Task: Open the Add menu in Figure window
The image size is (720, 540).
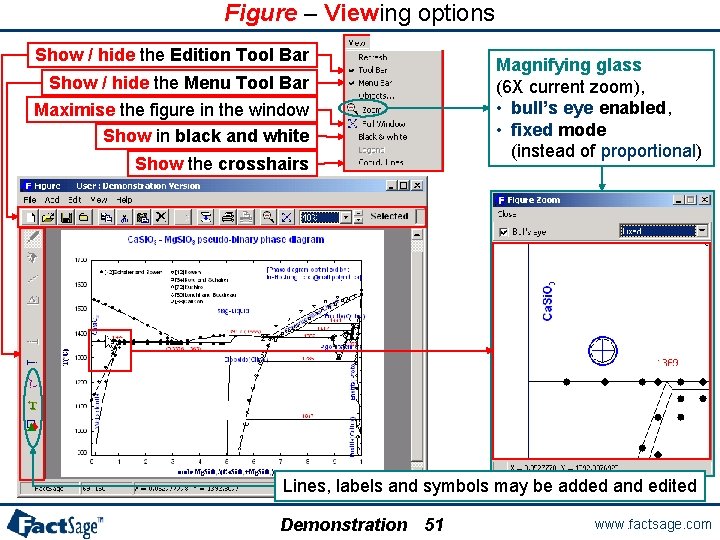Action: (52, 200)
